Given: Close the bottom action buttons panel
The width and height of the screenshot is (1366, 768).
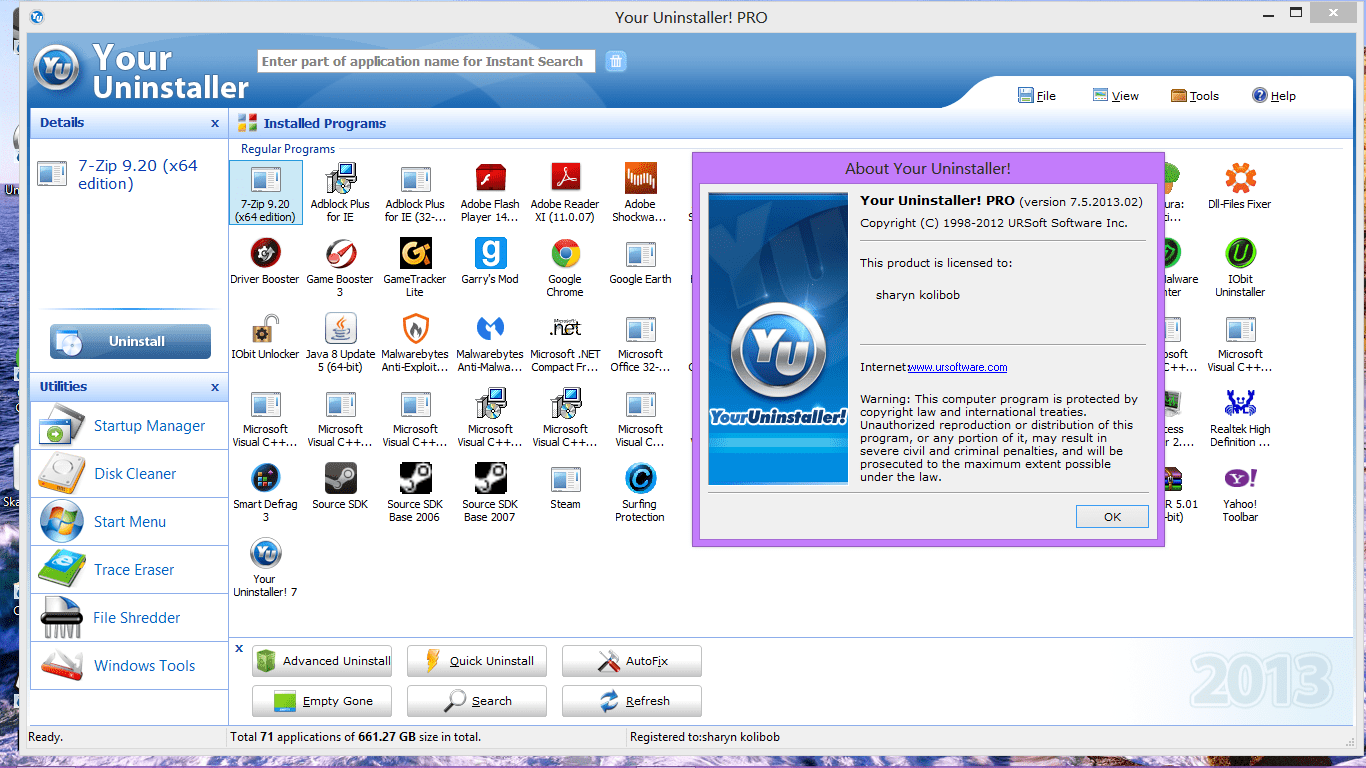Looking at the screenshot, I should pos(239,648).
